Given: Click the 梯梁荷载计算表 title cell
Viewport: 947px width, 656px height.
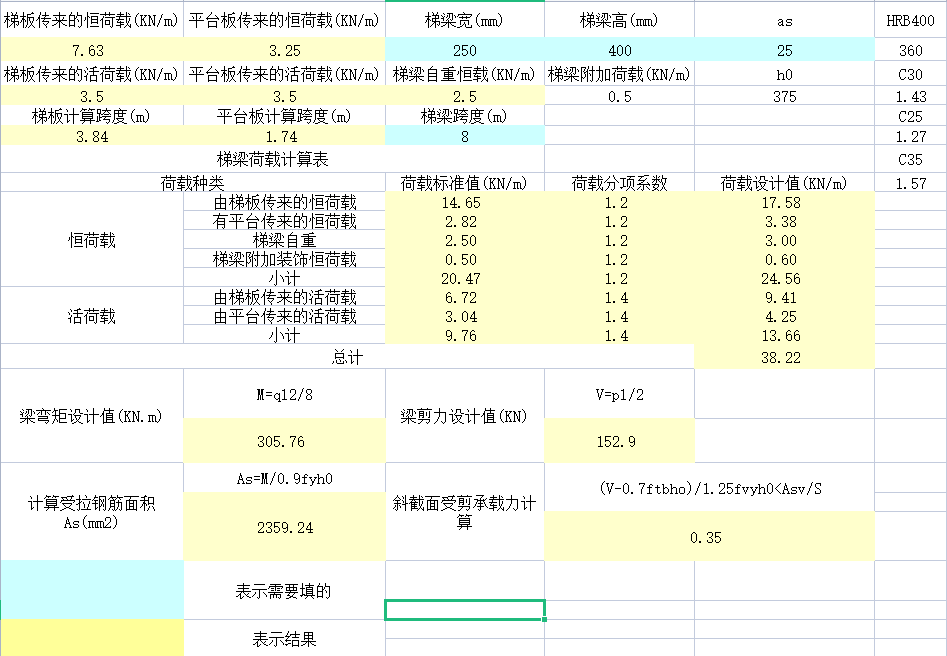Looking at the screenshot, I should pos(272,159).
